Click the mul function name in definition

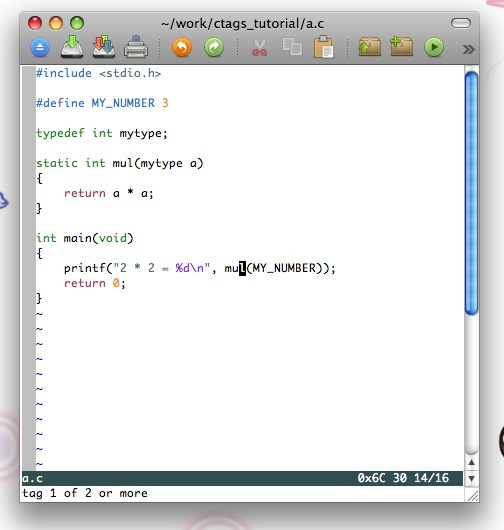[x=123, y=163]
